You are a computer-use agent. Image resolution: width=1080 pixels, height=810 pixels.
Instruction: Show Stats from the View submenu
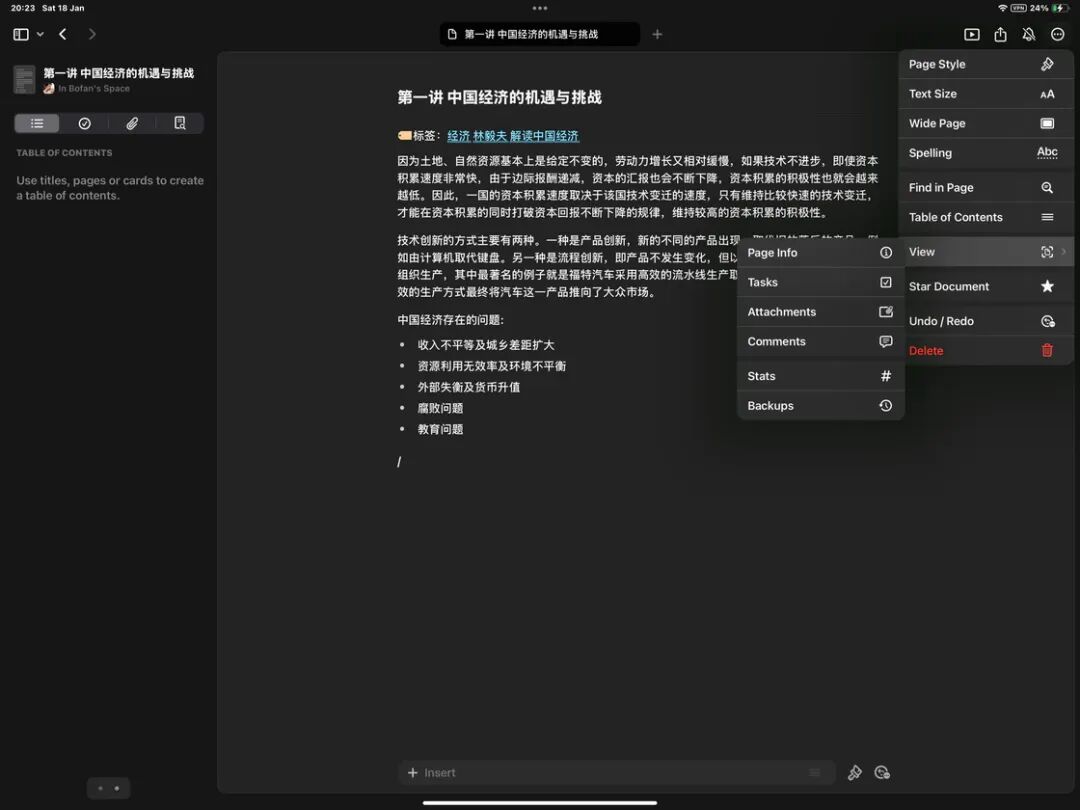point(820,376)
